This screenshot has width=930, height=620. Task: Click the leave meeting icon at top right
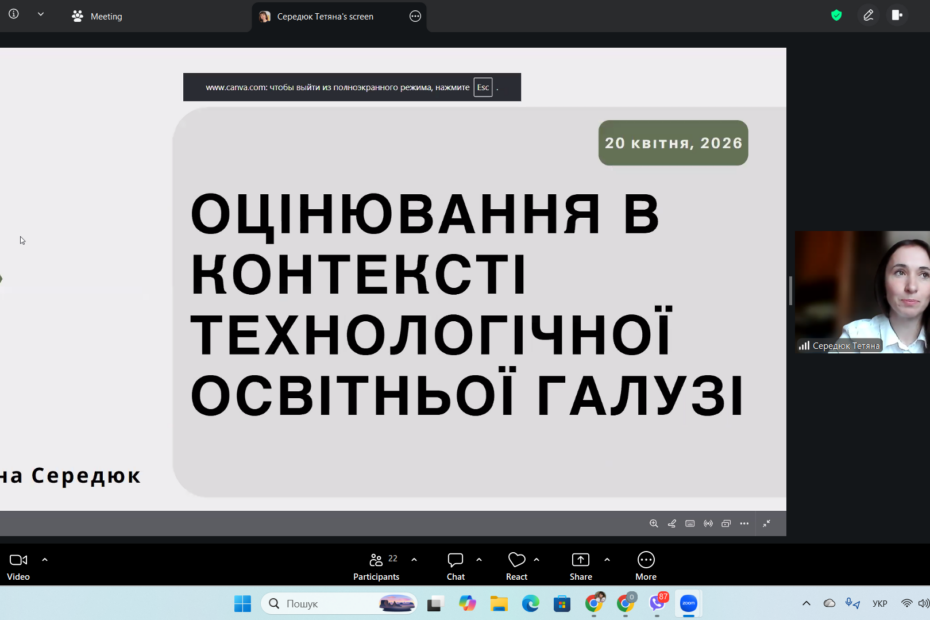pos(897,15)
